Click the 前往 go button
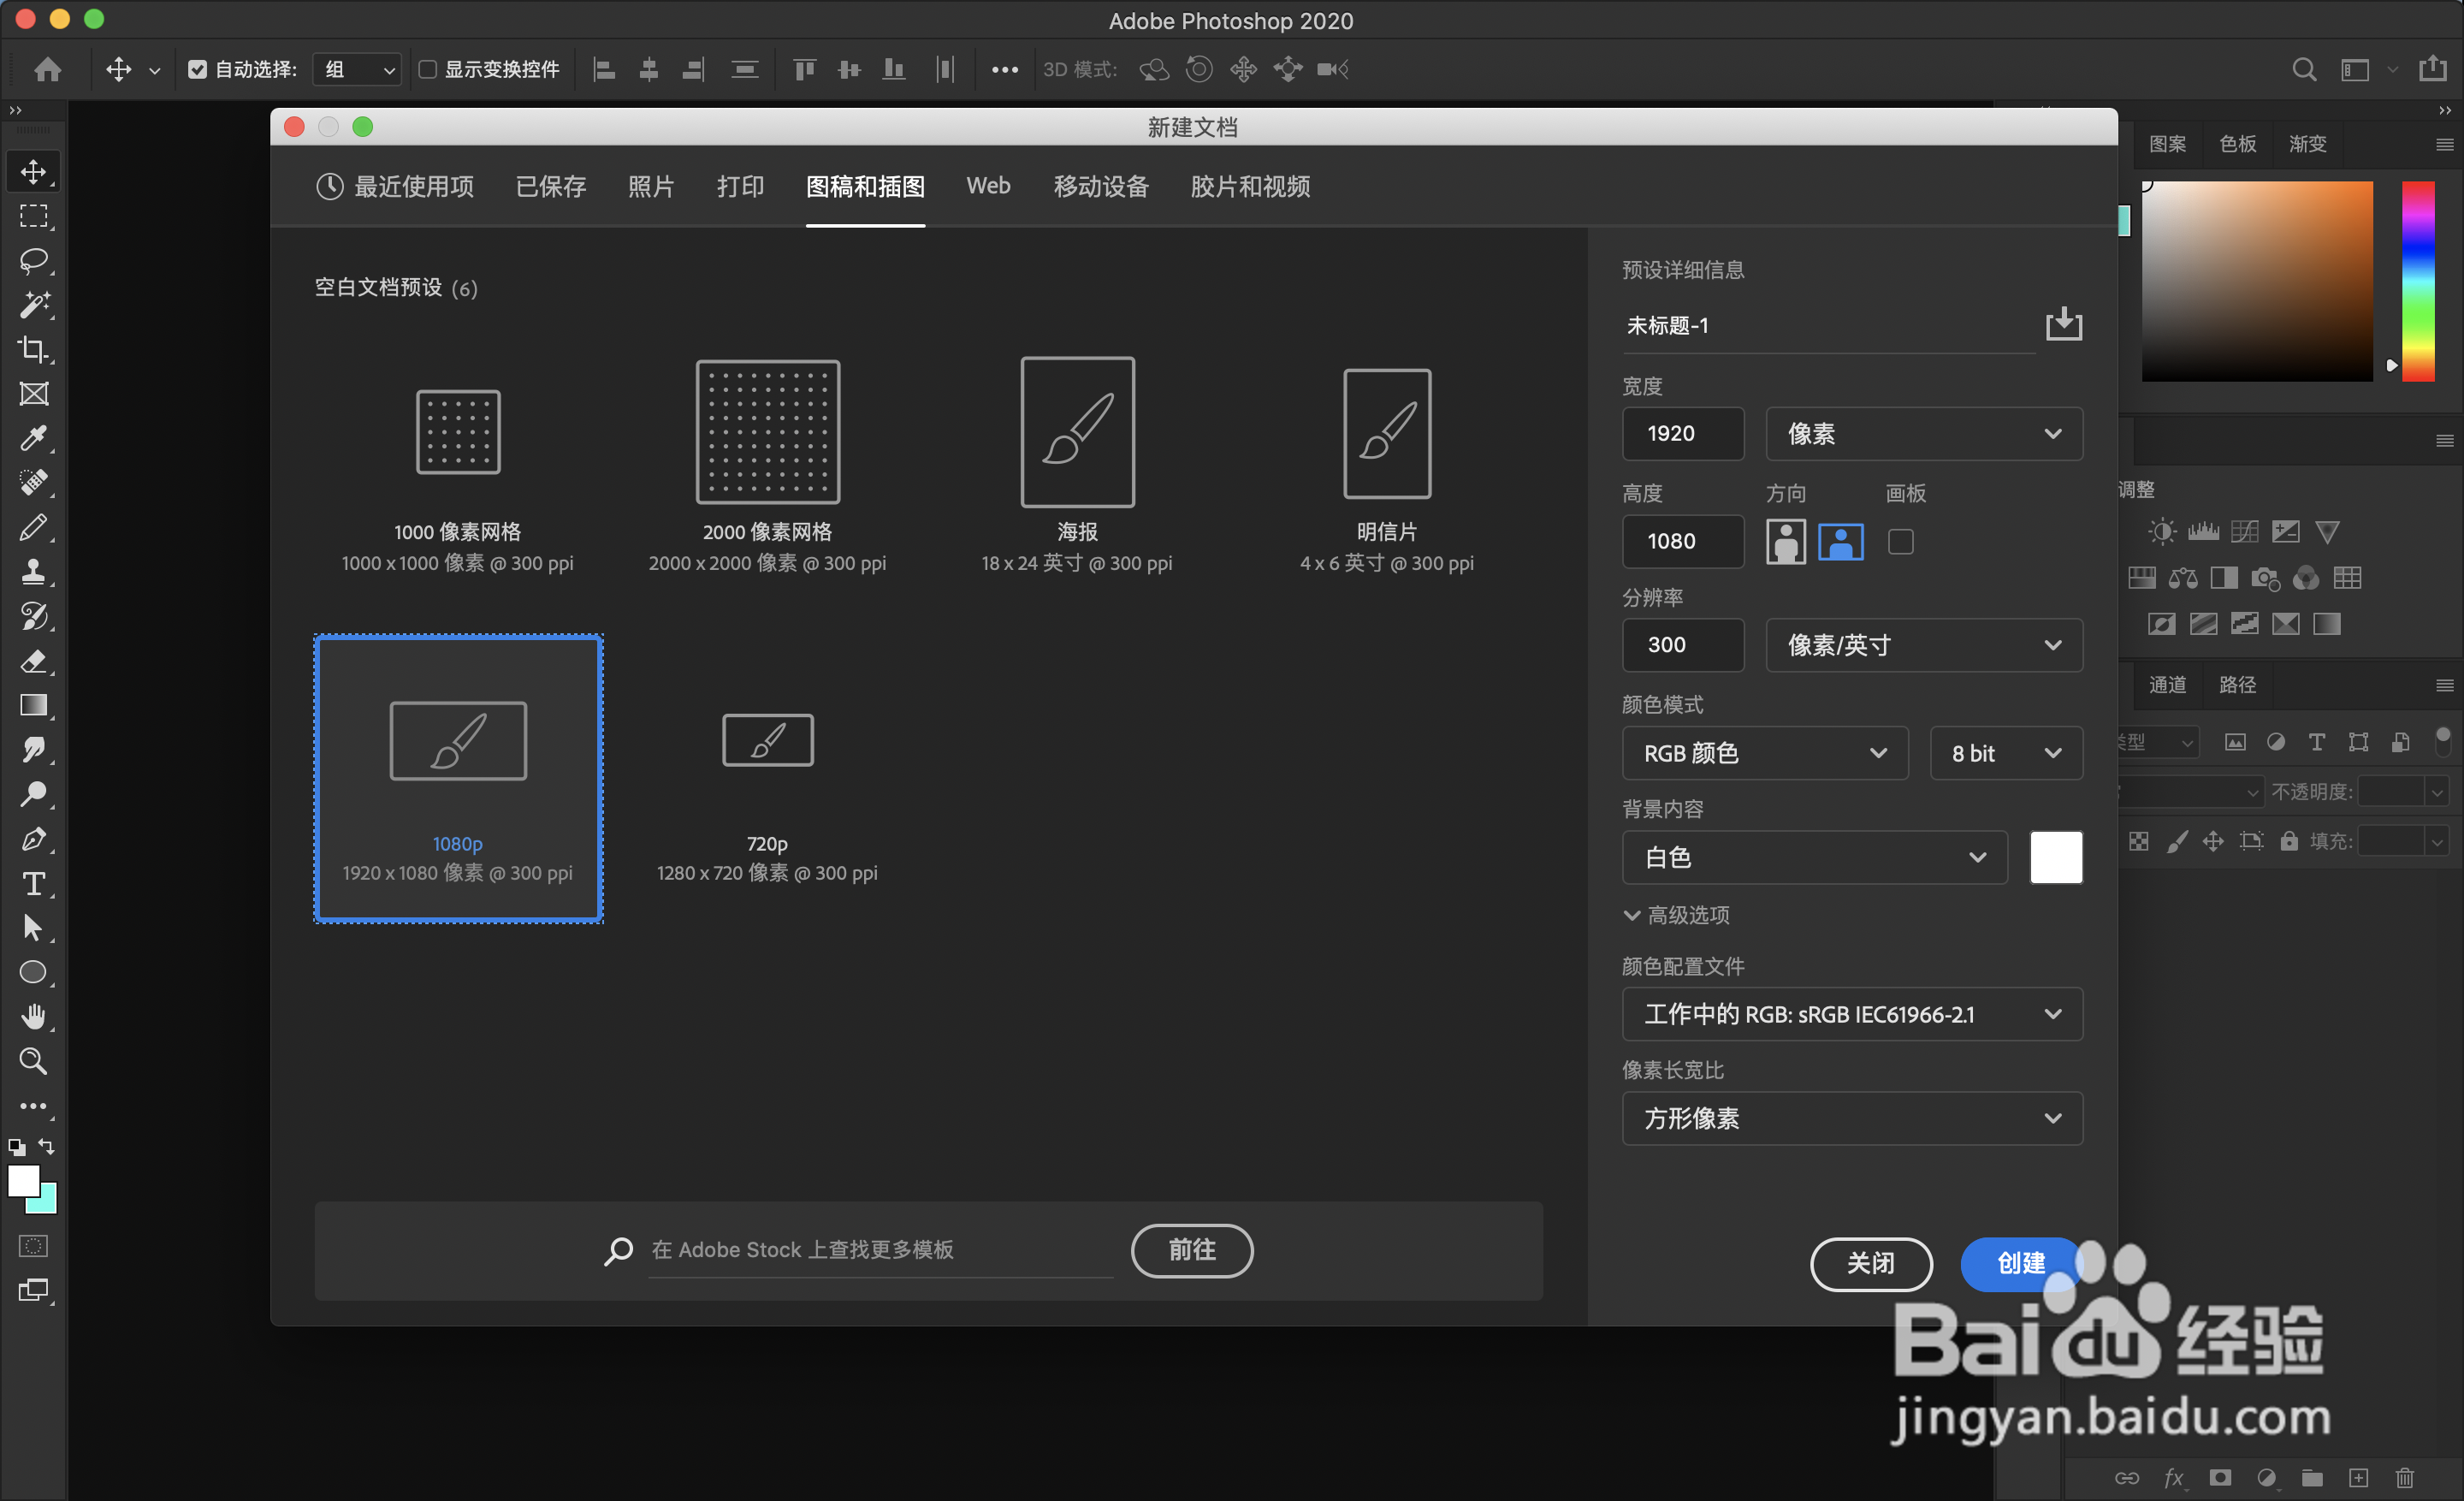Image resolution: width=2464 pixels, height=1501 pixels. click(x=1191, y=1250)
